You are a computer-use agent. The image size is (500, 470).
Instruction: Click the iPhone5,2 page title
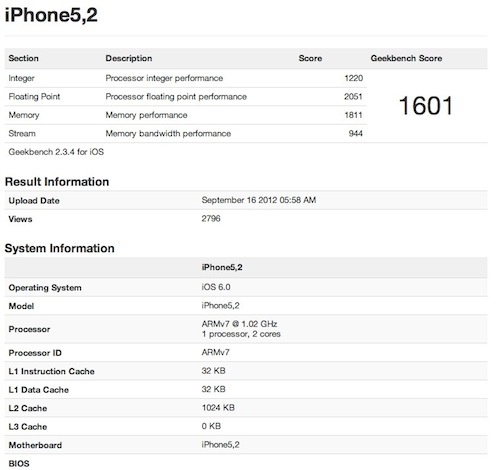[x=51, y=15]
